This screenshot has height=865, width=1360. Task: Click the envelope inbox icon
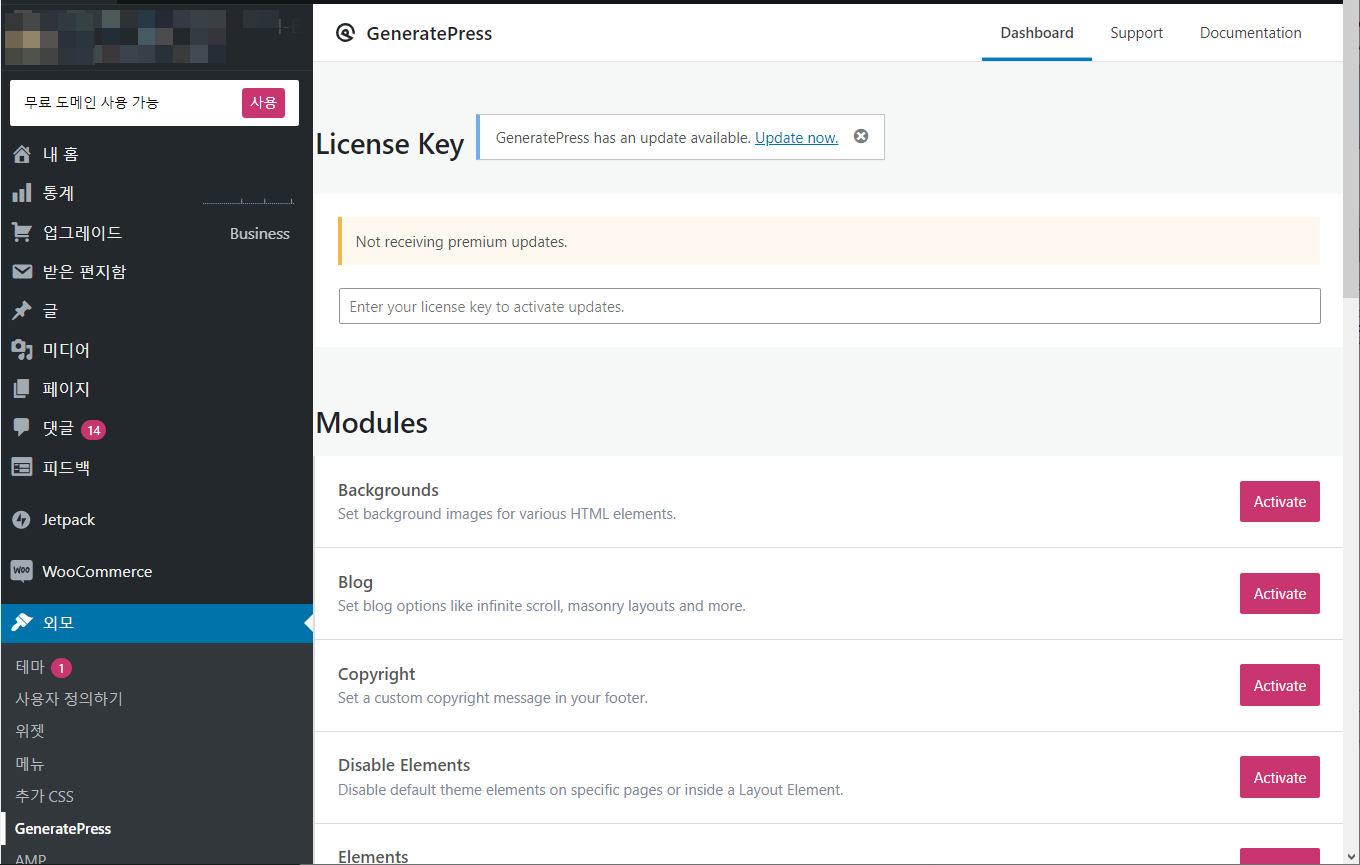(22, 272)
